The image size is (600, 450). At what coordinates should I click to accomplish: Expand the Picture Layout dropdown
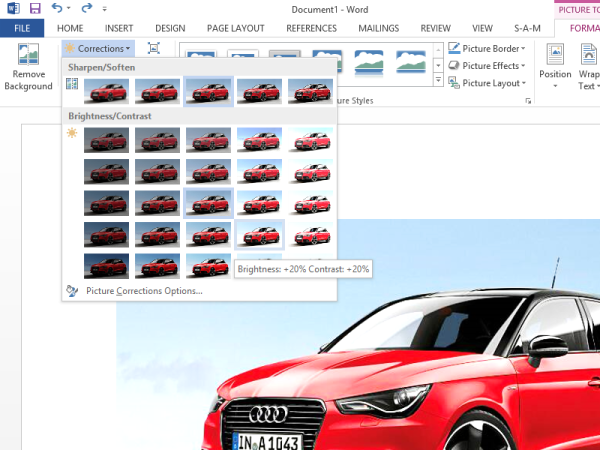(486, 83)
